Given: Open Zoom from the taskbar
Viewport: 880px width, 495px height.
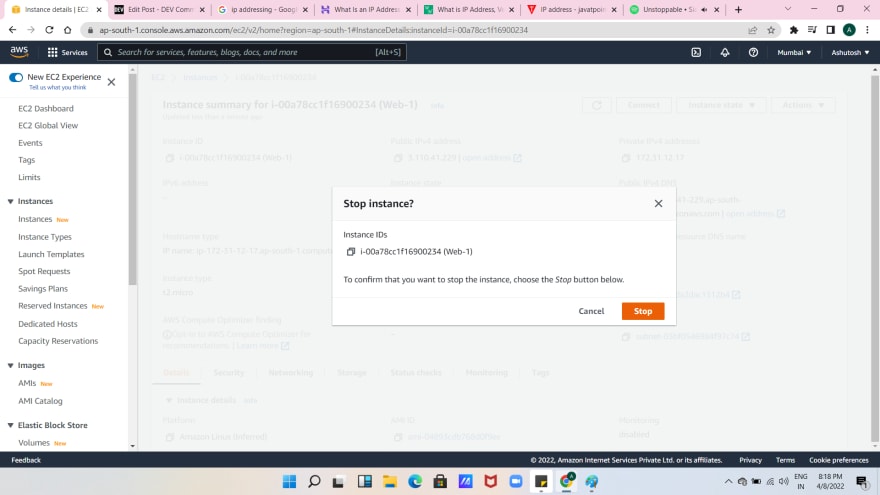Looking at the screenshot, I should [x=516, y=482].
